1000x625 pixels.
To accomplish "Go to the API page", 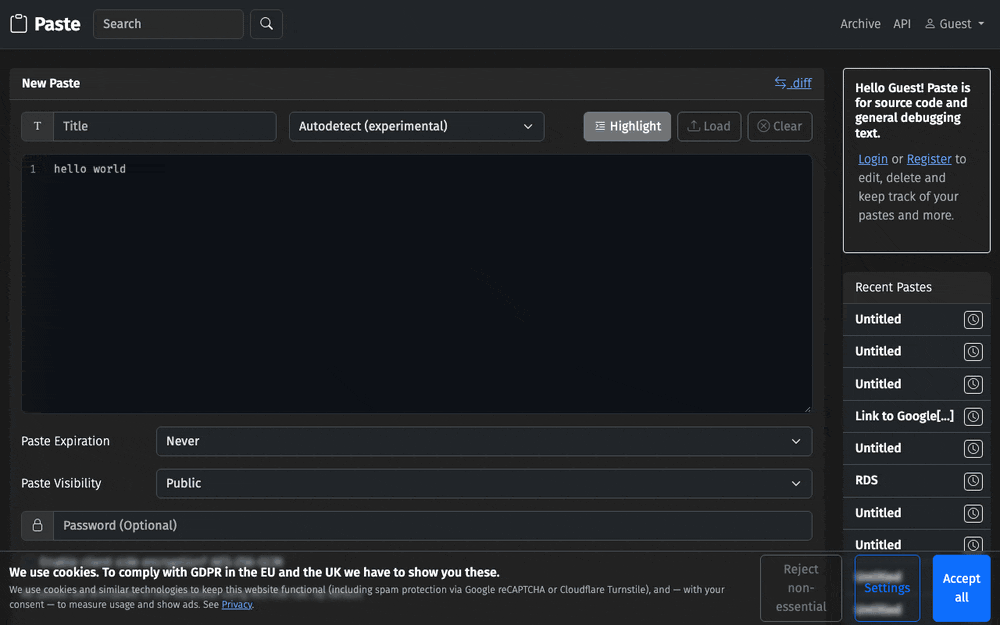I will (902, 24).
